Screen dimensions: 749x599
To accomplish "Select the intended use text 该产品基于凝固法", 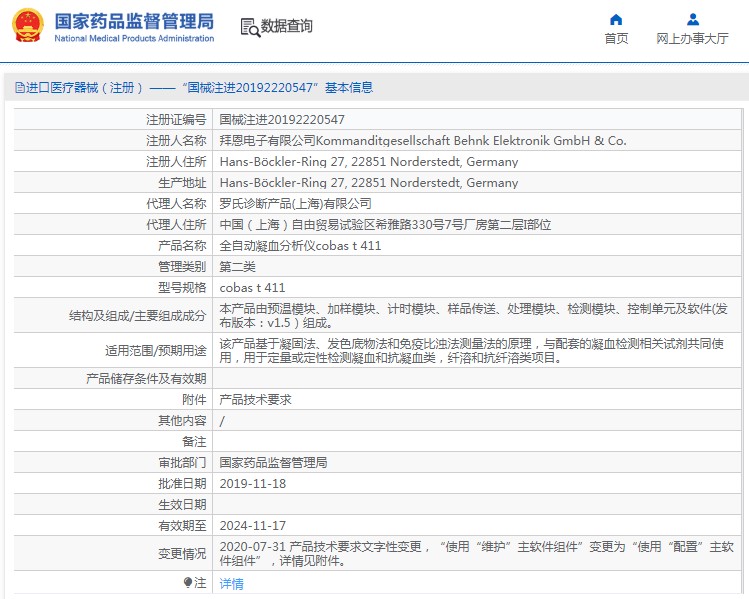I will [472, 351].
